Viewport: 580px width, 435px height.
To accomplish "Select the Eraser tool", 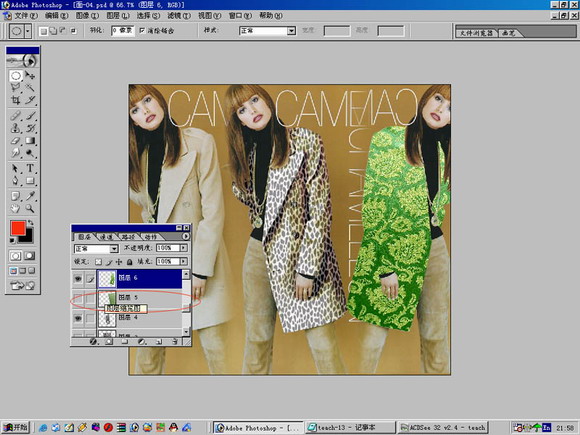I will 16,141.
